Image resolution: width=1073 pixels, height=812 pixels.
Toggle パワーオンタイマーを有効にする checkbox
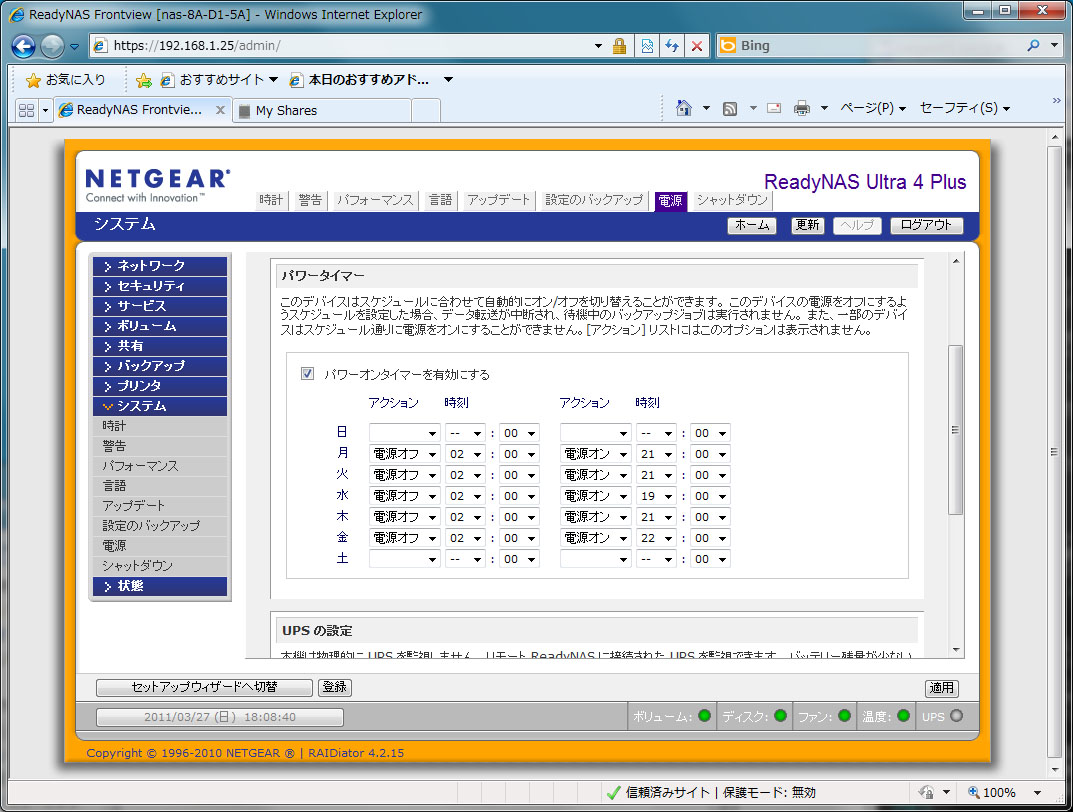coord(308,374)
